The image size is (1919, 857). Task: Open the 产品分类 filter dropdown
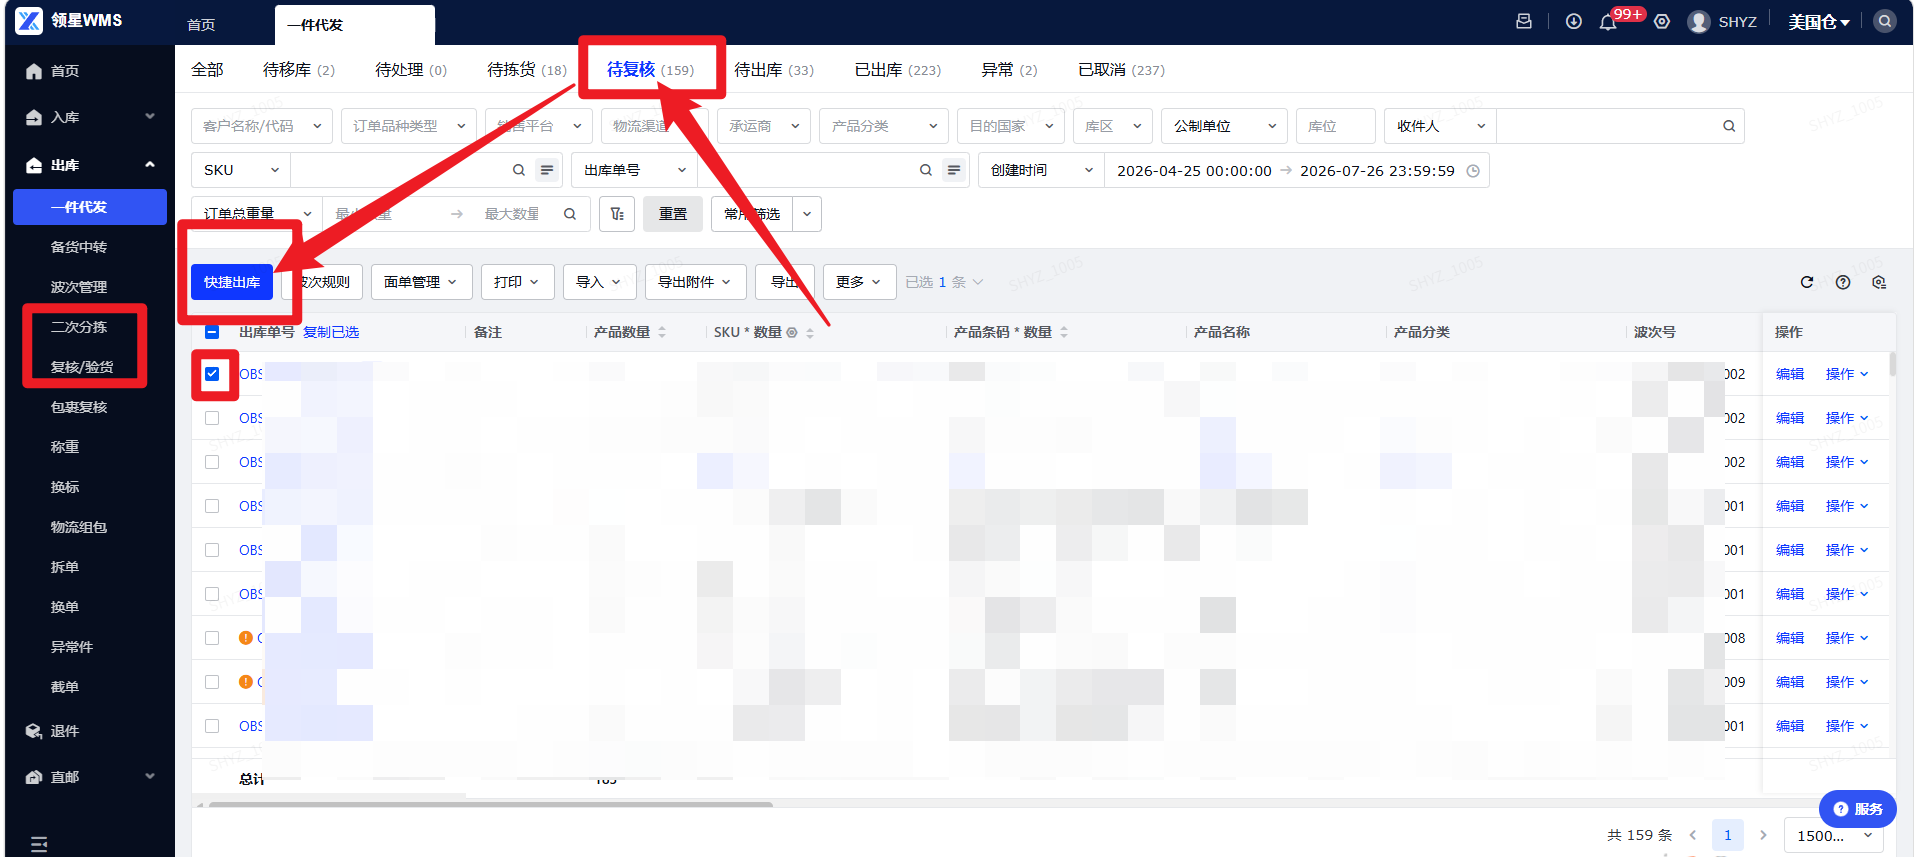point(884,126)
